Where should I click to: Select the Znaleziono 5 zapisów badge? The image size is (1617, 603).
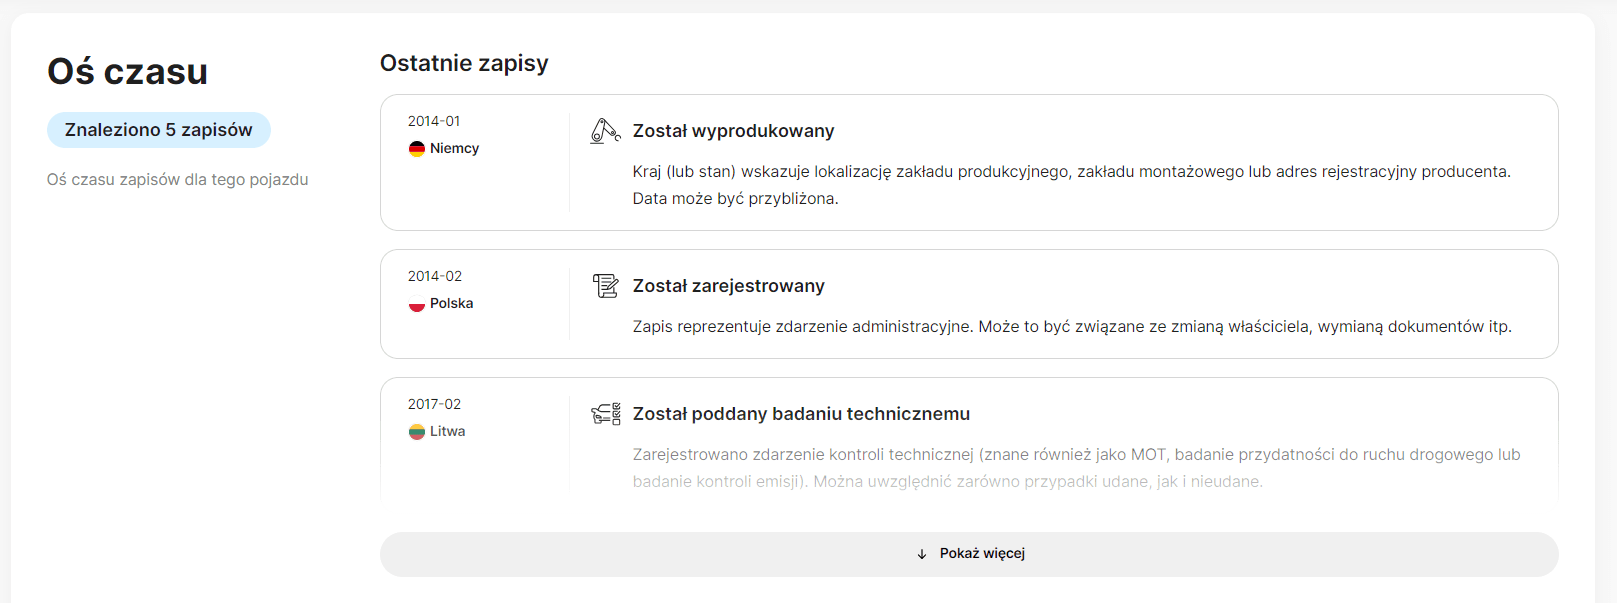coord(159,130)
